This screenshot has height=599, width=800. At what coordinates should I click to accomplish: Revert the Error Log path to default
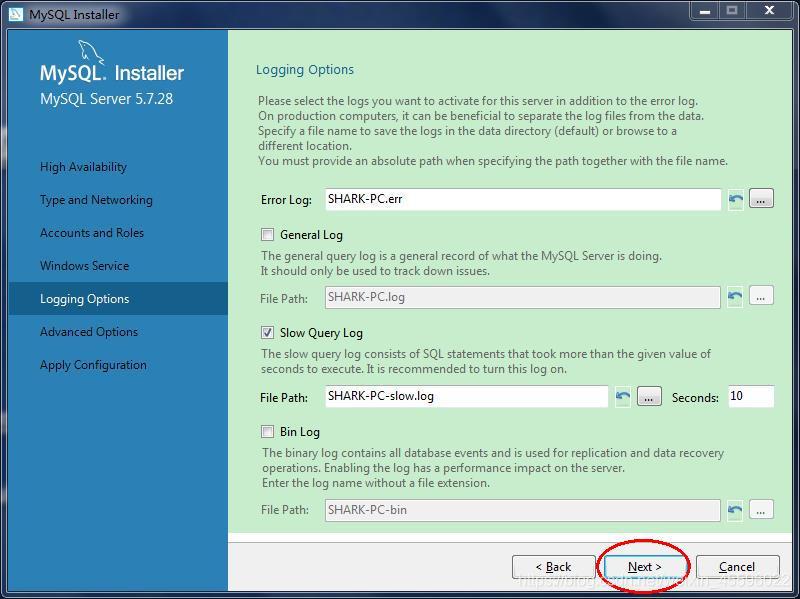(x=735, y=199)
